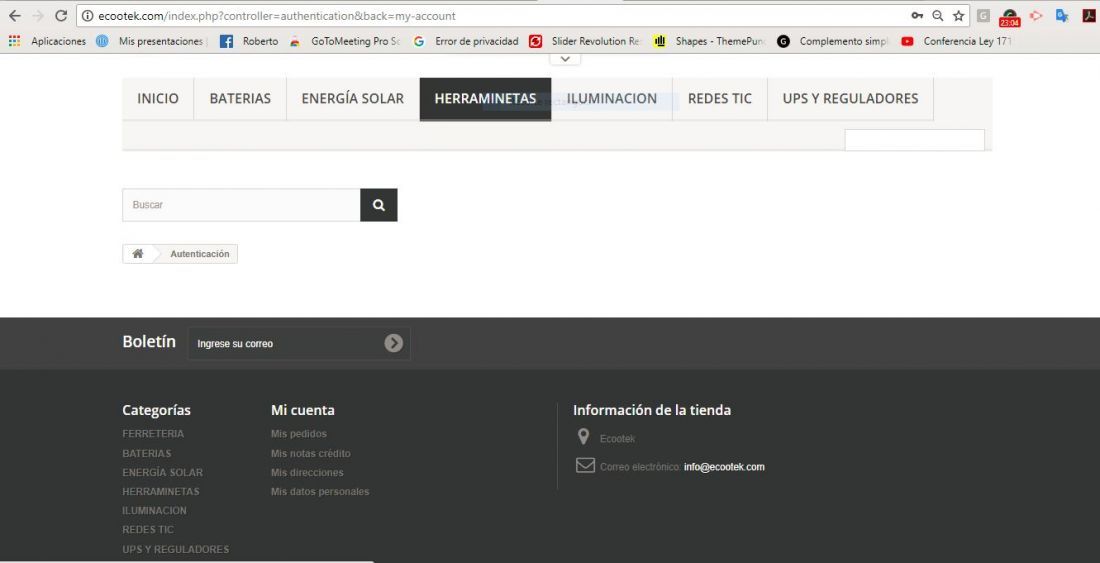Click the browser address bar URL

(277, 15)
